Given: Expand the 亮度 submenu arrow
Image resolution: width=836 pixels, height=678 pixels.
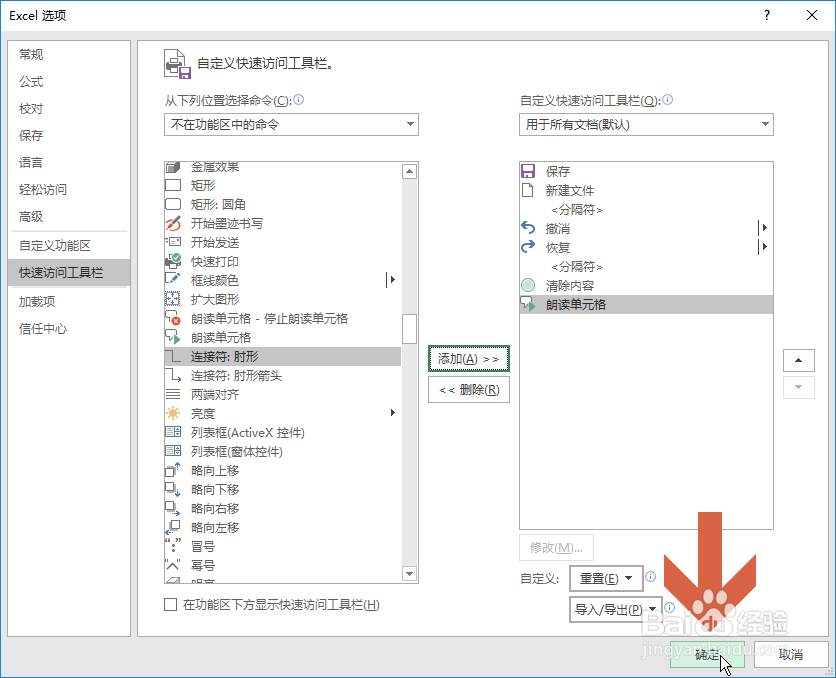Looking at the screenshot, I should 393,413.
